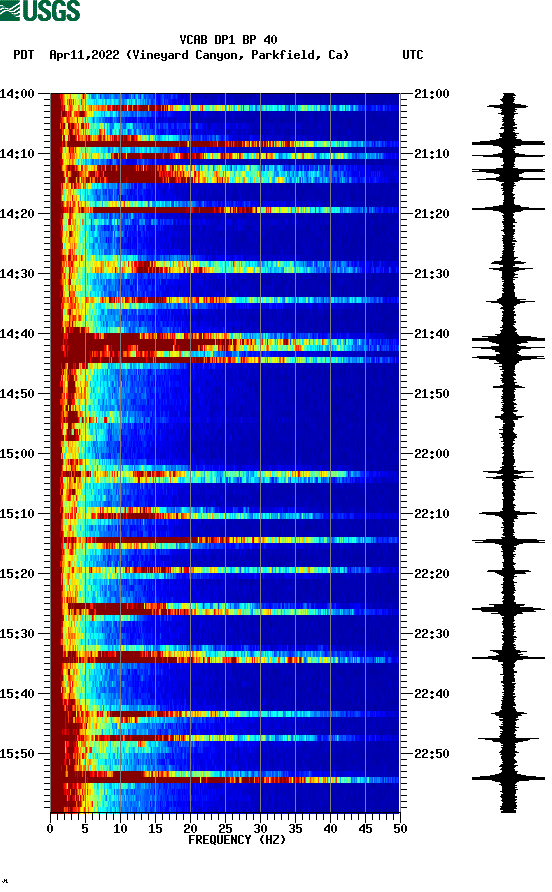Click the seismogram spike near 21:08 UTC
The width and height of the screenshot is (552, 892).
(508, 143)
